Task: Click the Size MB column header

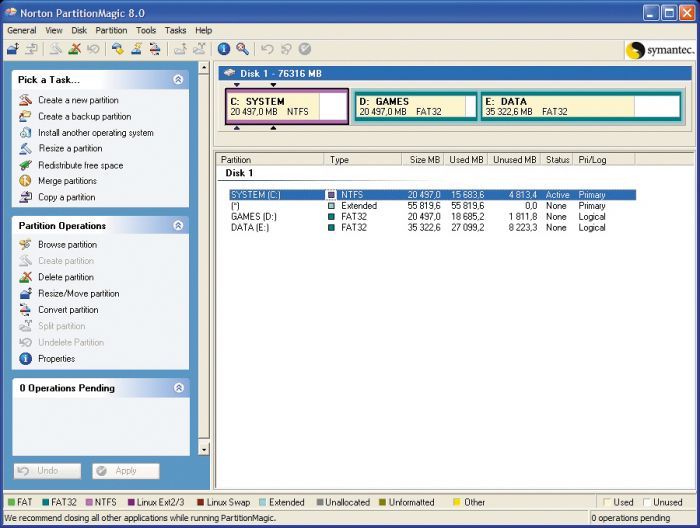Action: coord(423,159)
